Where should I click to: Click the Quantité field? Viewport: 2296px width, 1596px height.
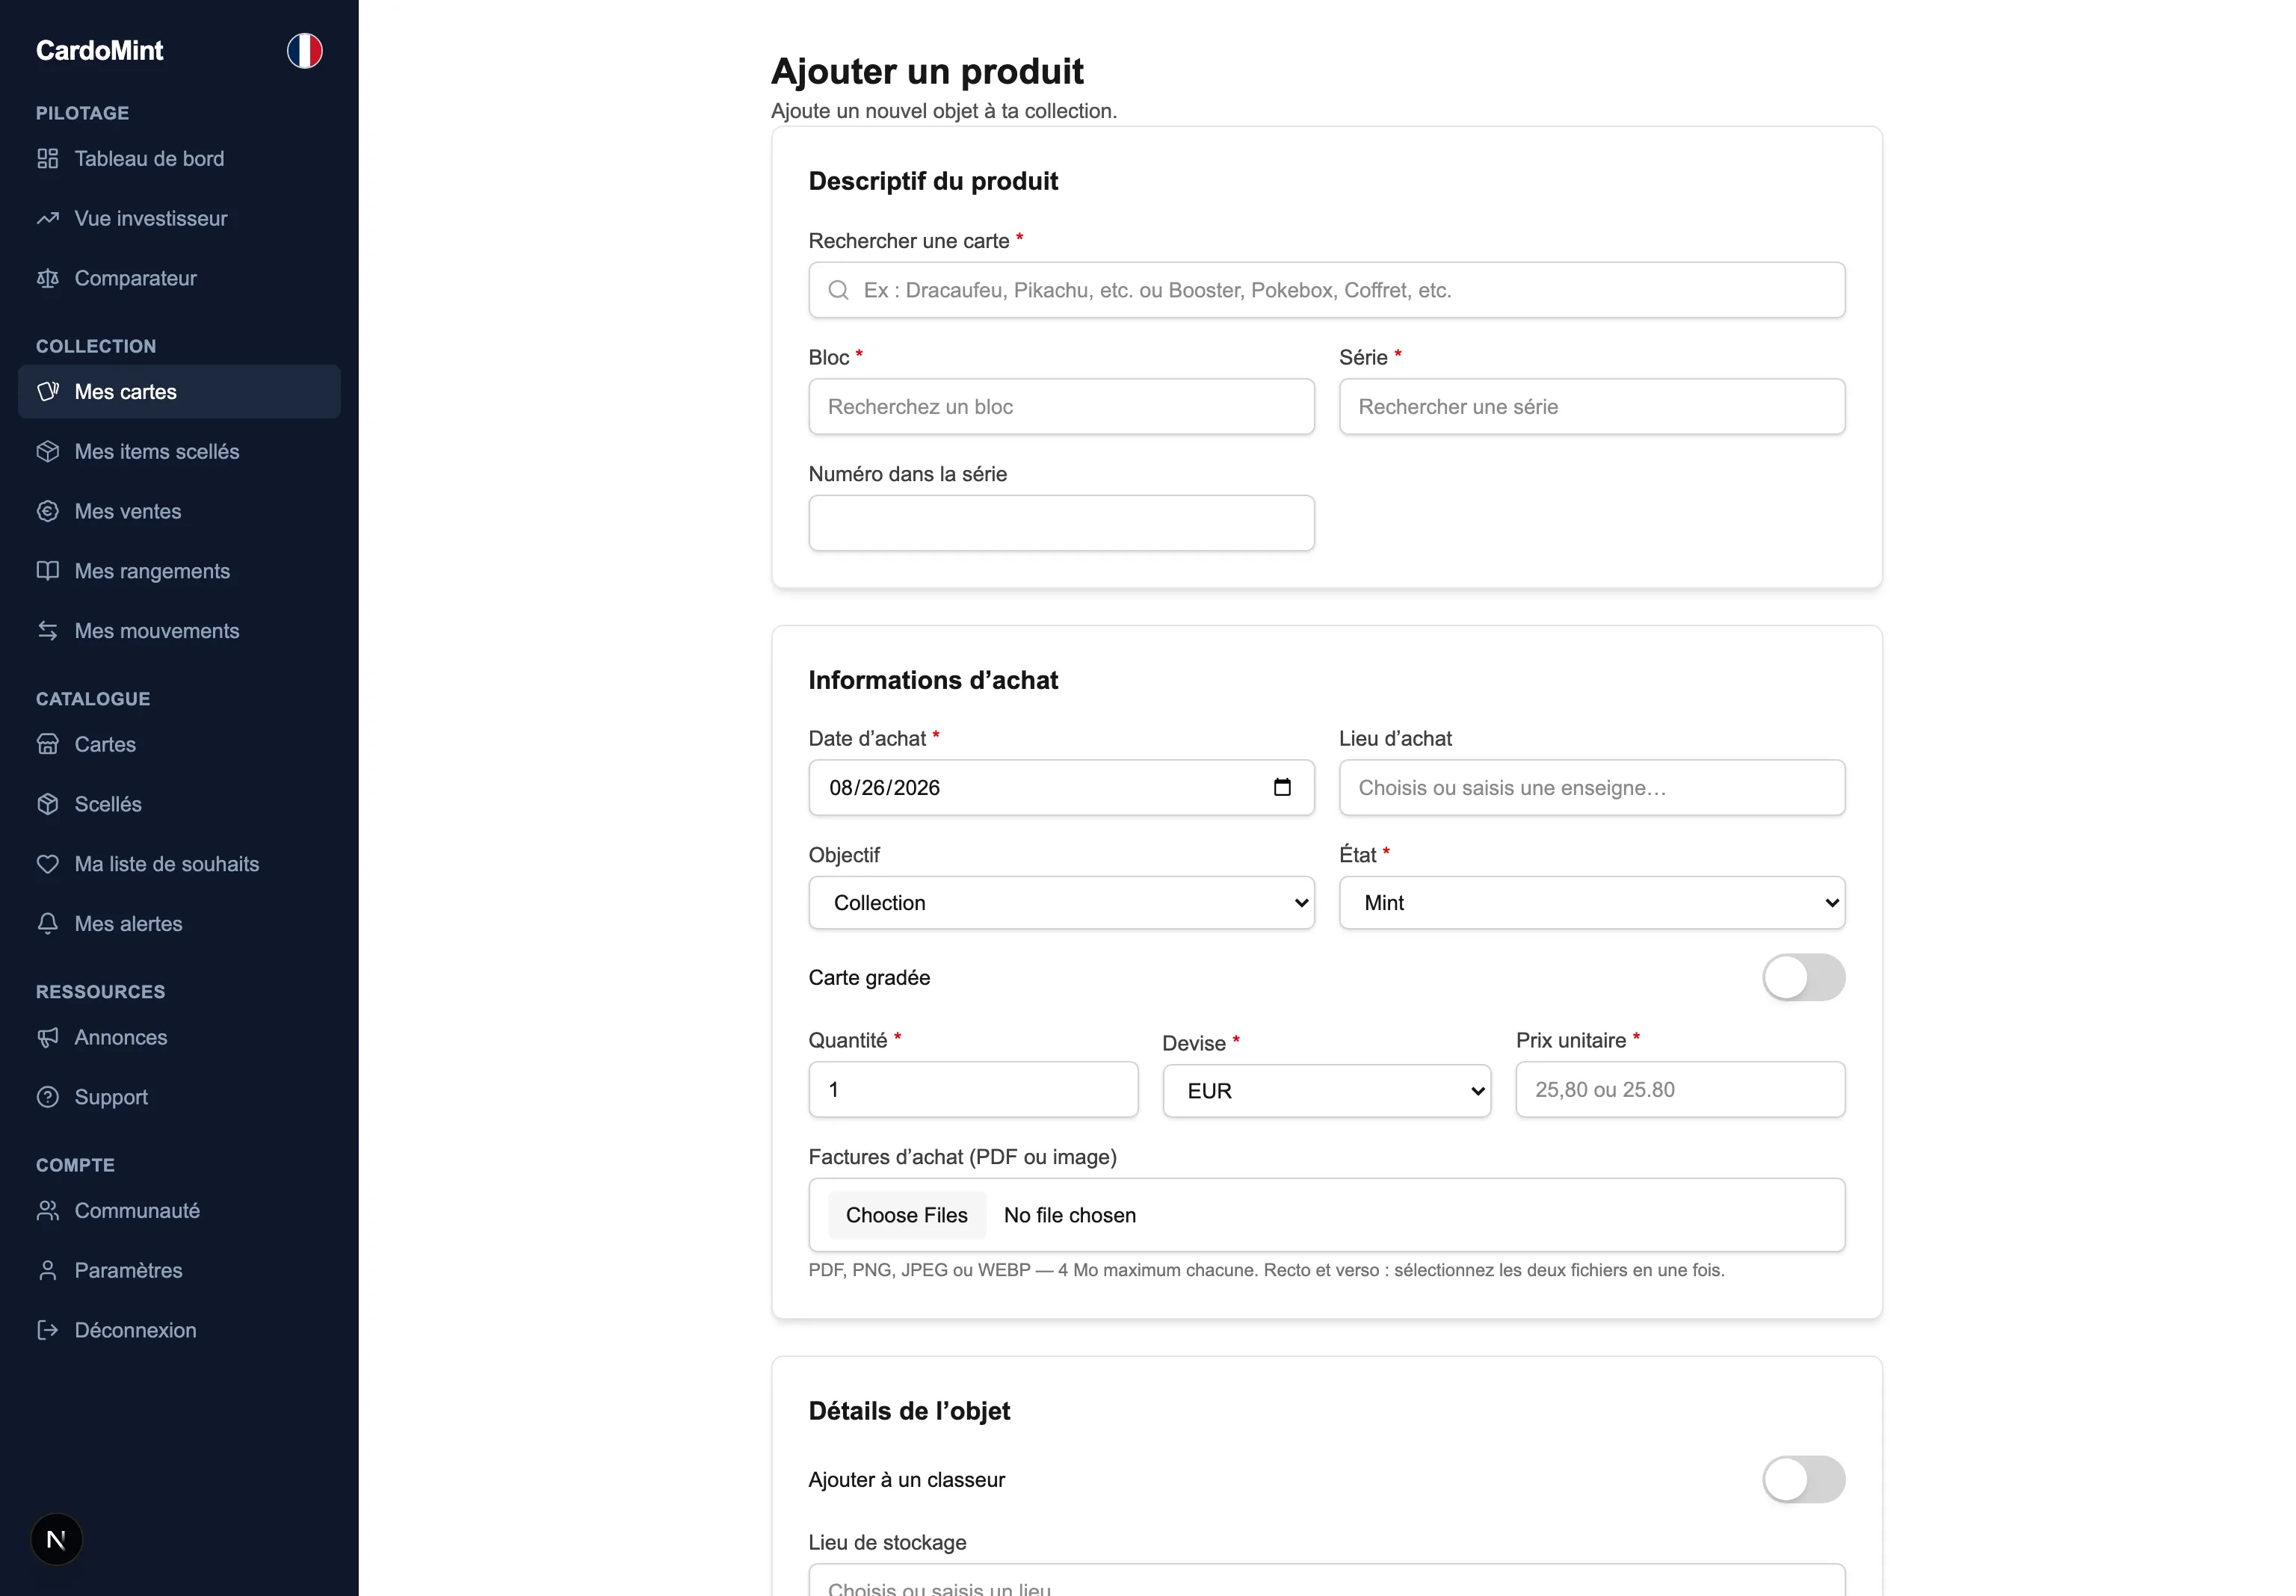point(973,1090)
